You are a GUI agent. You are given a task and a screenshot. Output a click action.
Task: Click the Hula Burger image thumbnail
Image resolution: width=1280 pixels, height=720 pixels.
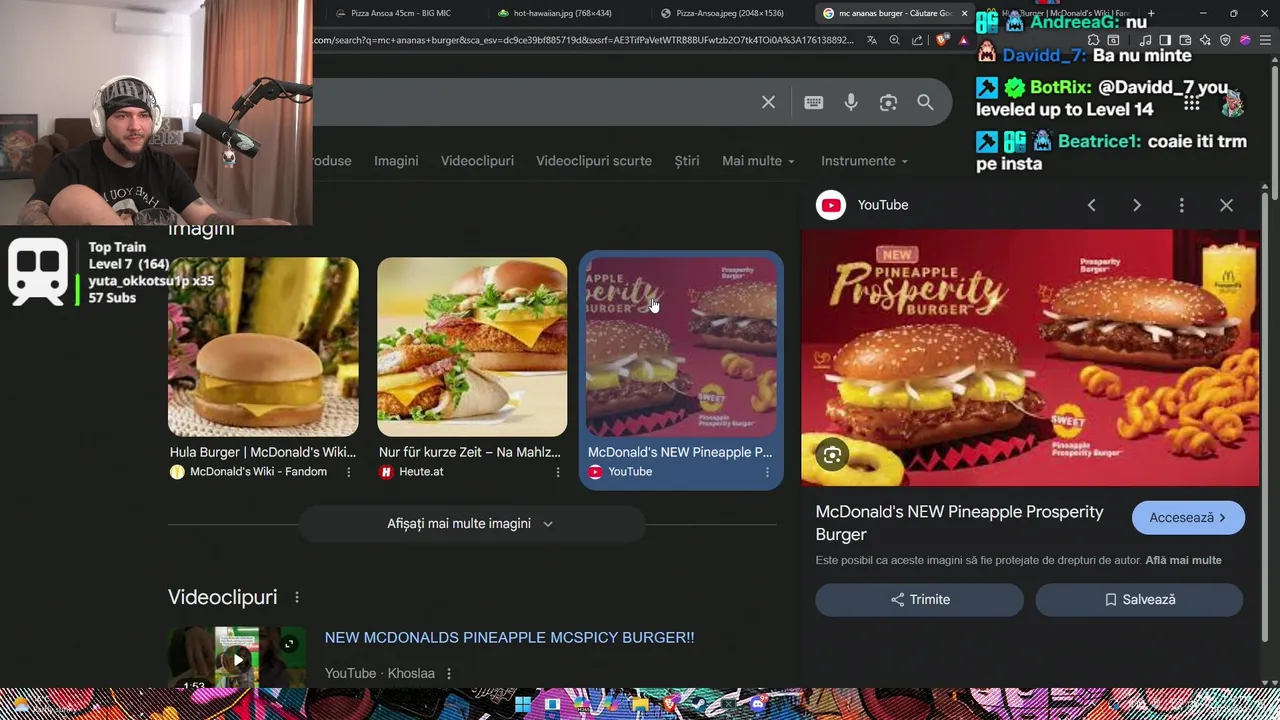click(263, 347)
